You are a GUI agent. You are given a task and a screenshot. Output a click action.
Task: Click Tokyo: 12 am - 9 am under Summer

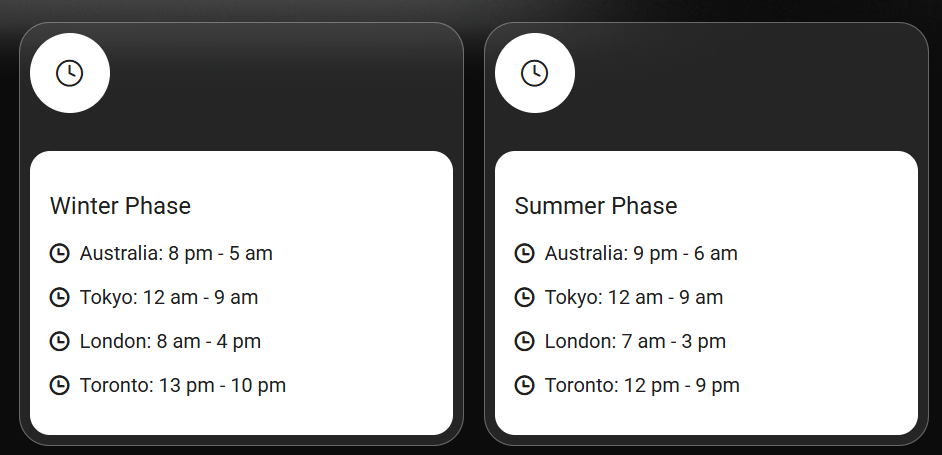point(634,297)
